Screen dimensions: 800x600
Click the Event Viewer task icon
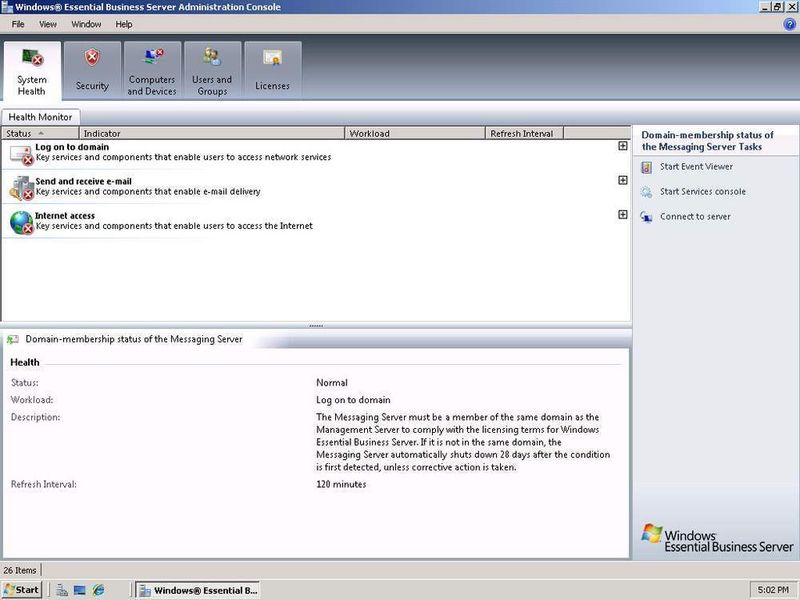(646, 167)
